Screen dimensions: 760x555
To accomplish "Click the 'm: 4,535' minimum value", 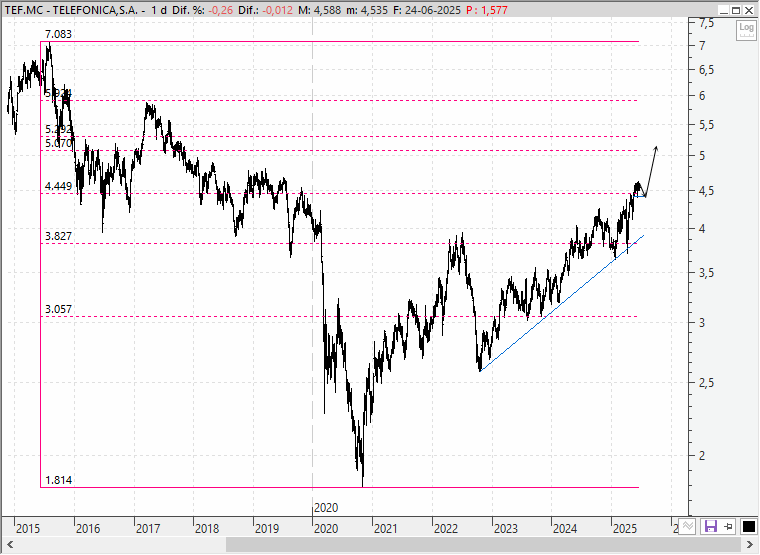I will (367, 10).
